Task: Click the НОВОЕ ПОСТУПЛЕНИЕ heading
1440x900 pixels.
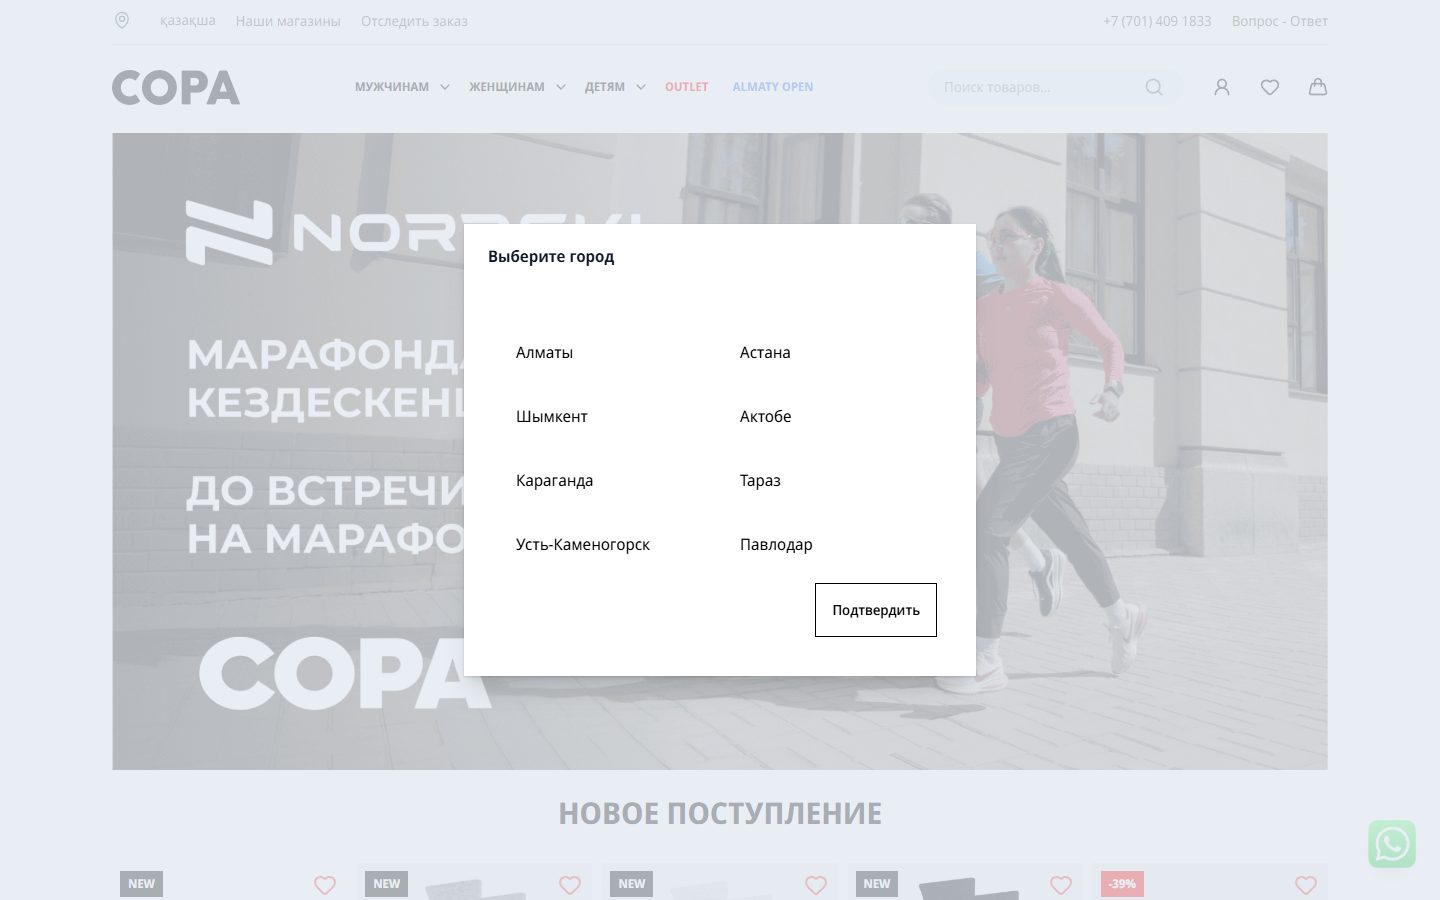Action: (x=720, y=814)
